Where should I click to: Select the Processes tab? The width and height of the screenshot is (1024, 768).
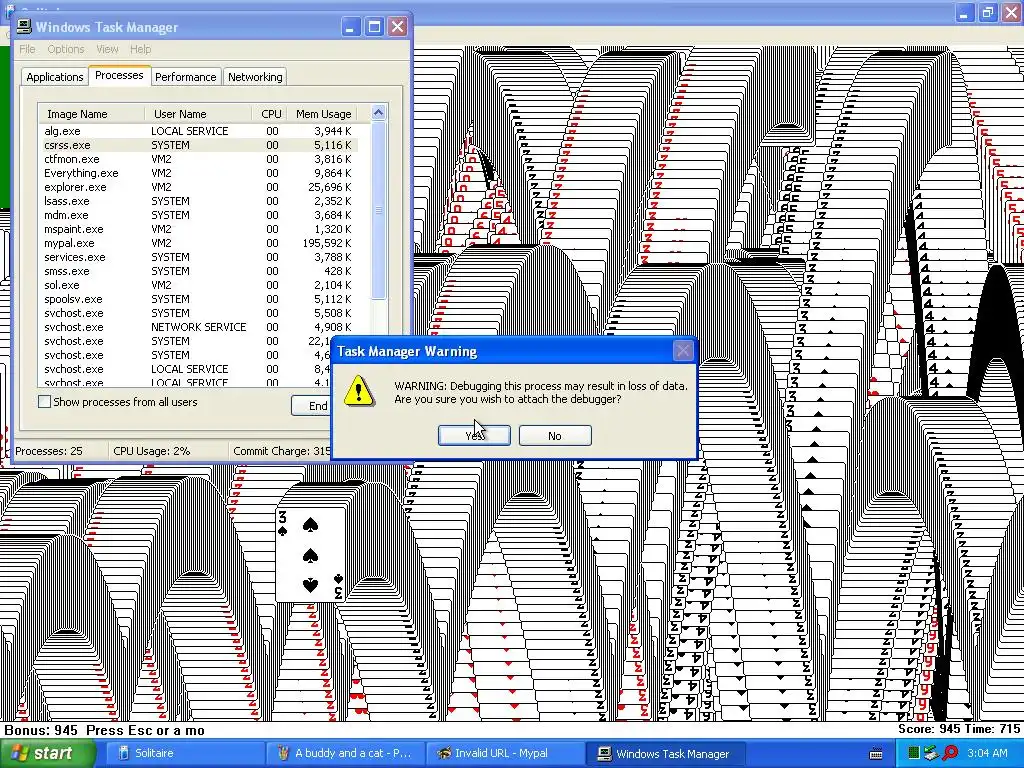pyautogui.click(x=119, y=75)
